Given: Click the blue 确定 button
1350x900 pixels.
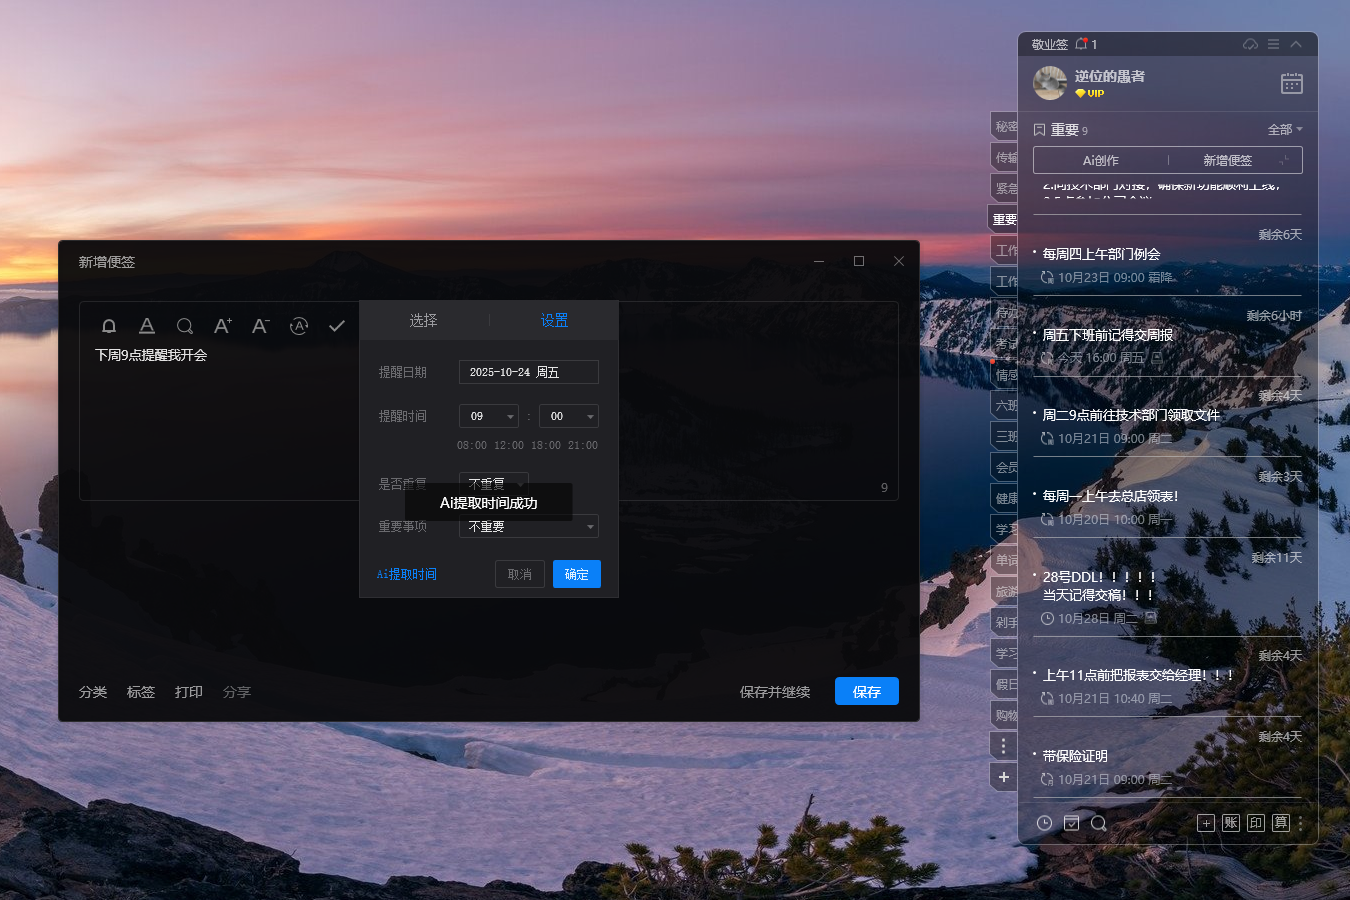Looking at the screenshot, I should pos(576,574).
